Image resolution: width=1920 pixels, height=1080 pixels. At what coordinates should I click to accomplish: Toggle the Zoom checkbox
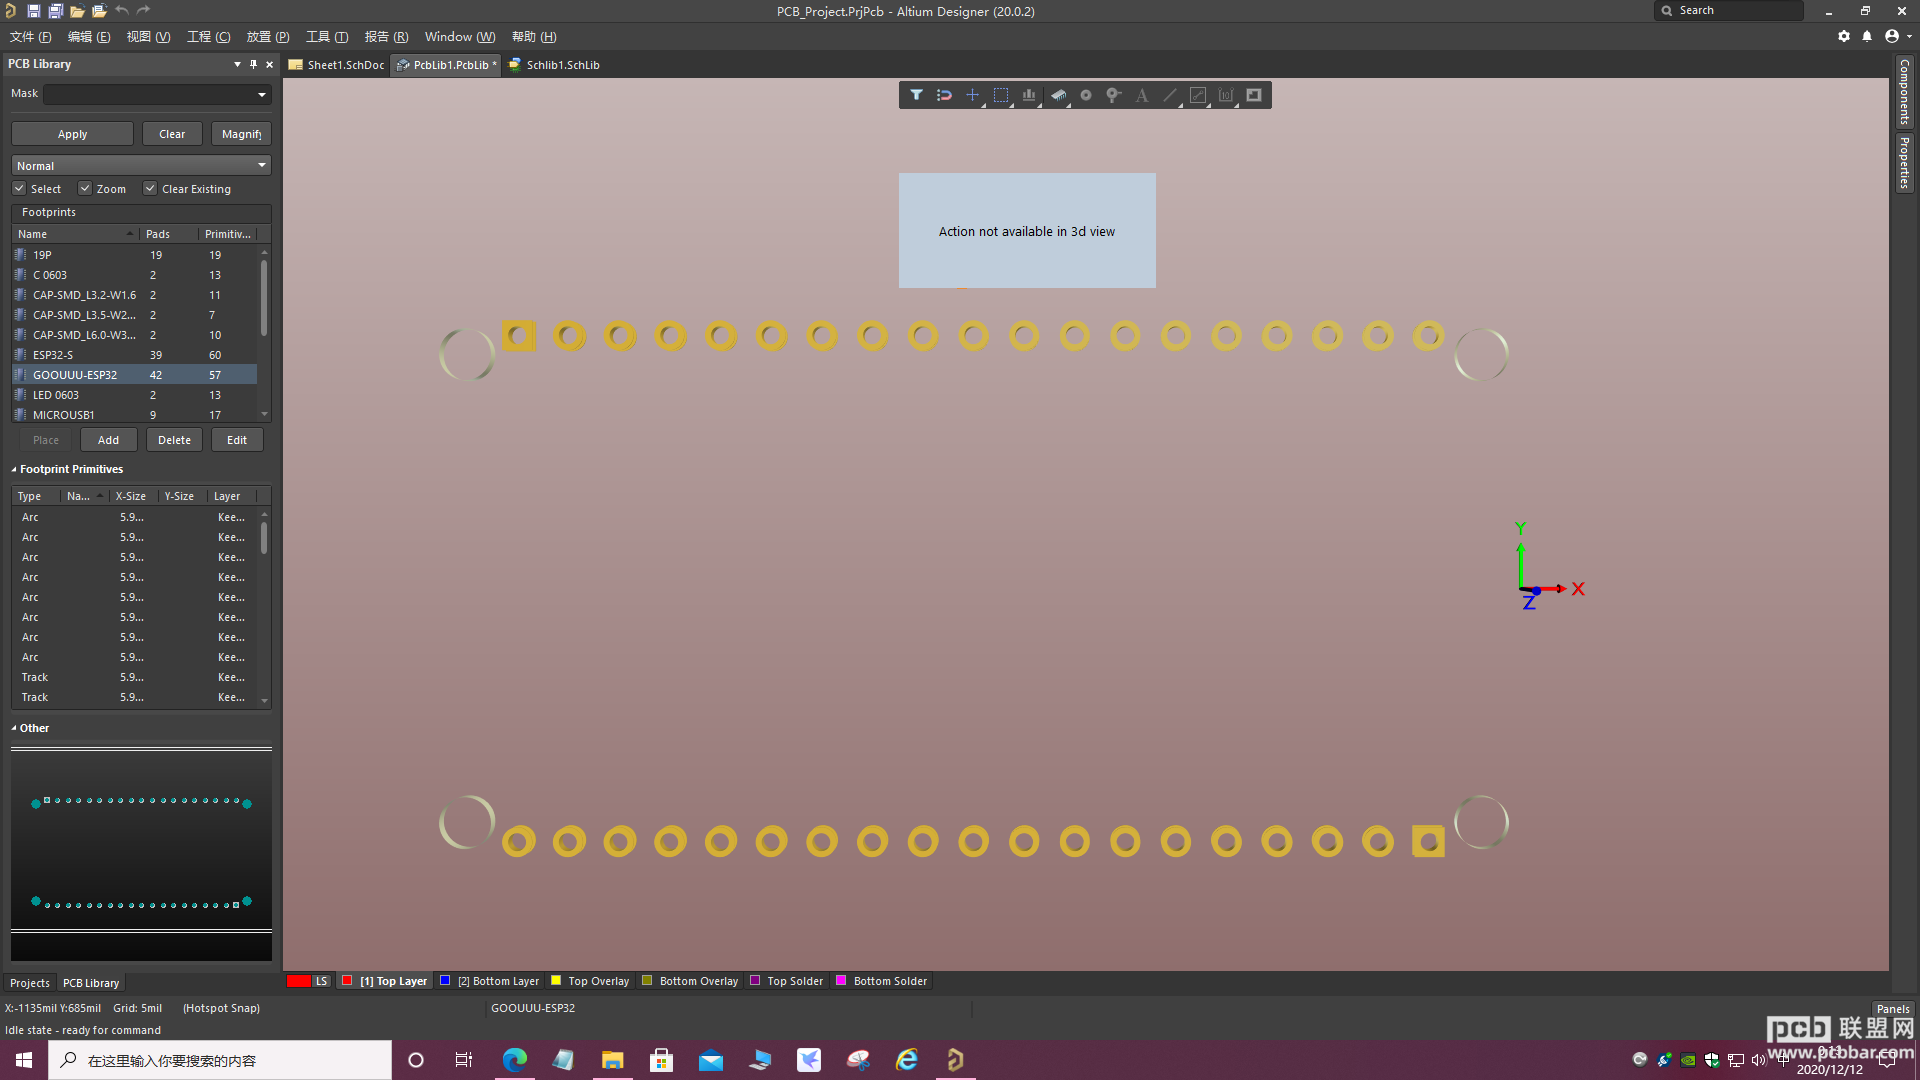85,188
